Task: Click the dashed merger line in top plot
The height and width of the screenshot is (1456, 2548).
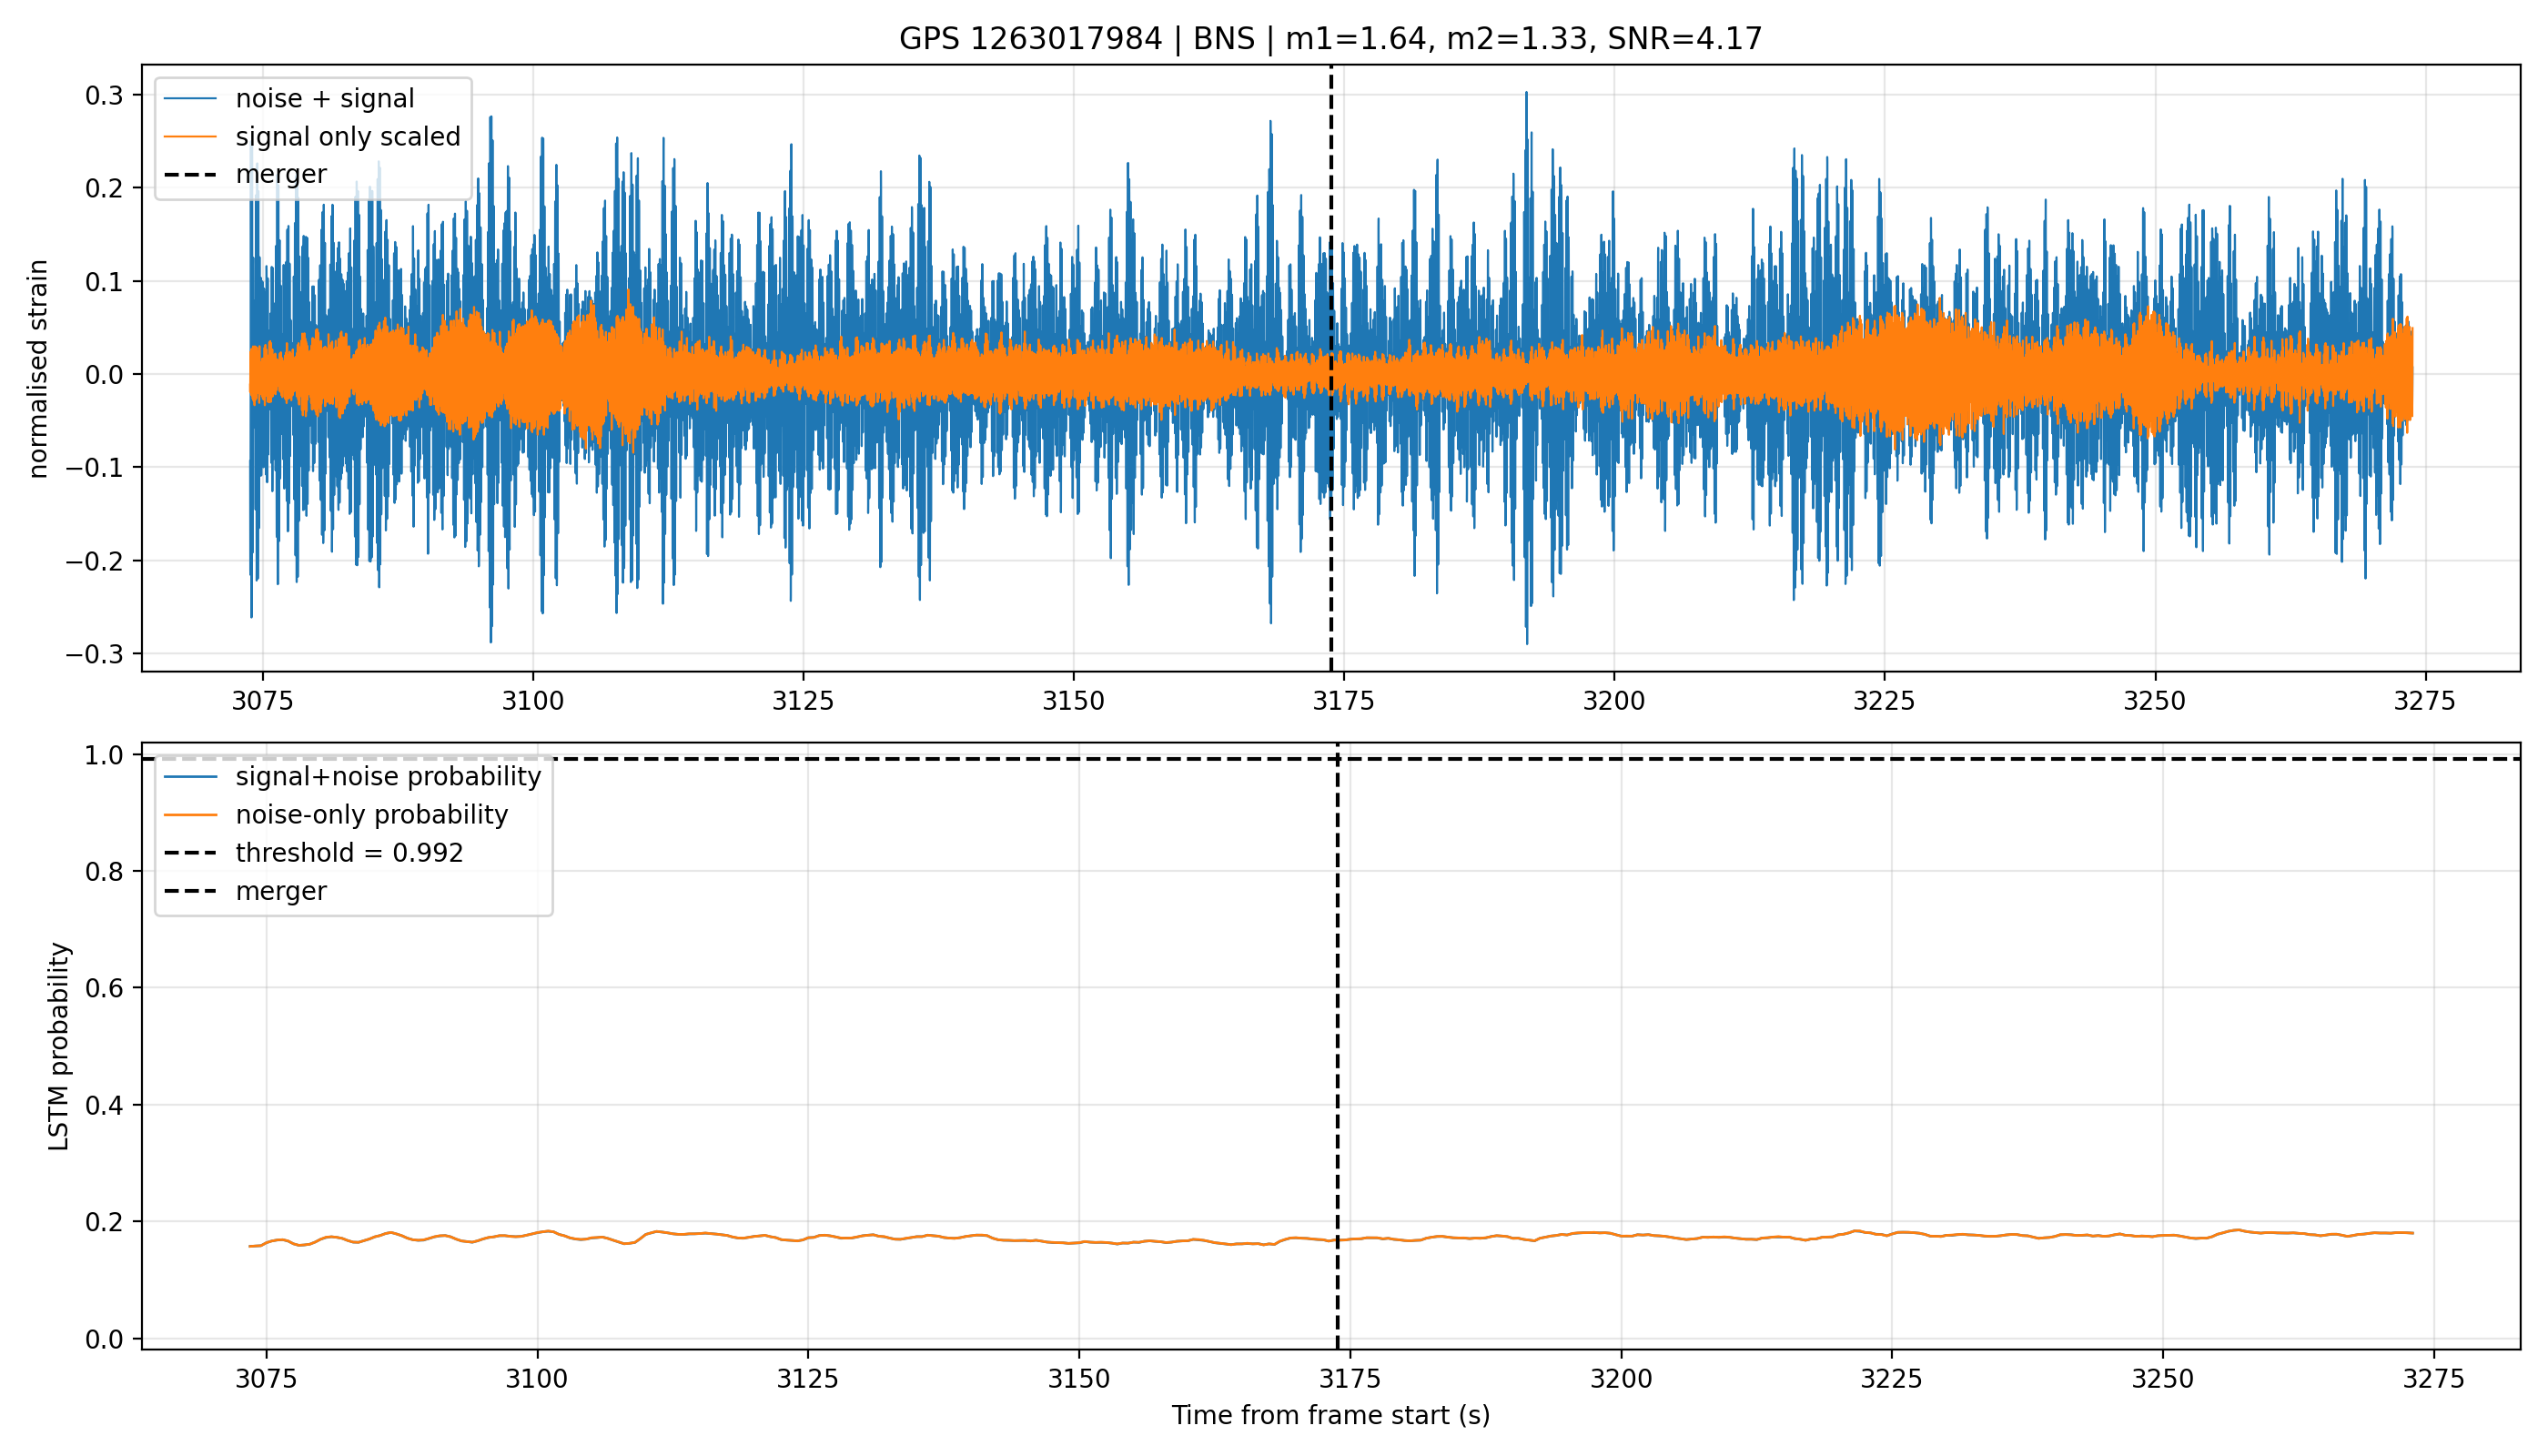Action: pos(1331,368)
